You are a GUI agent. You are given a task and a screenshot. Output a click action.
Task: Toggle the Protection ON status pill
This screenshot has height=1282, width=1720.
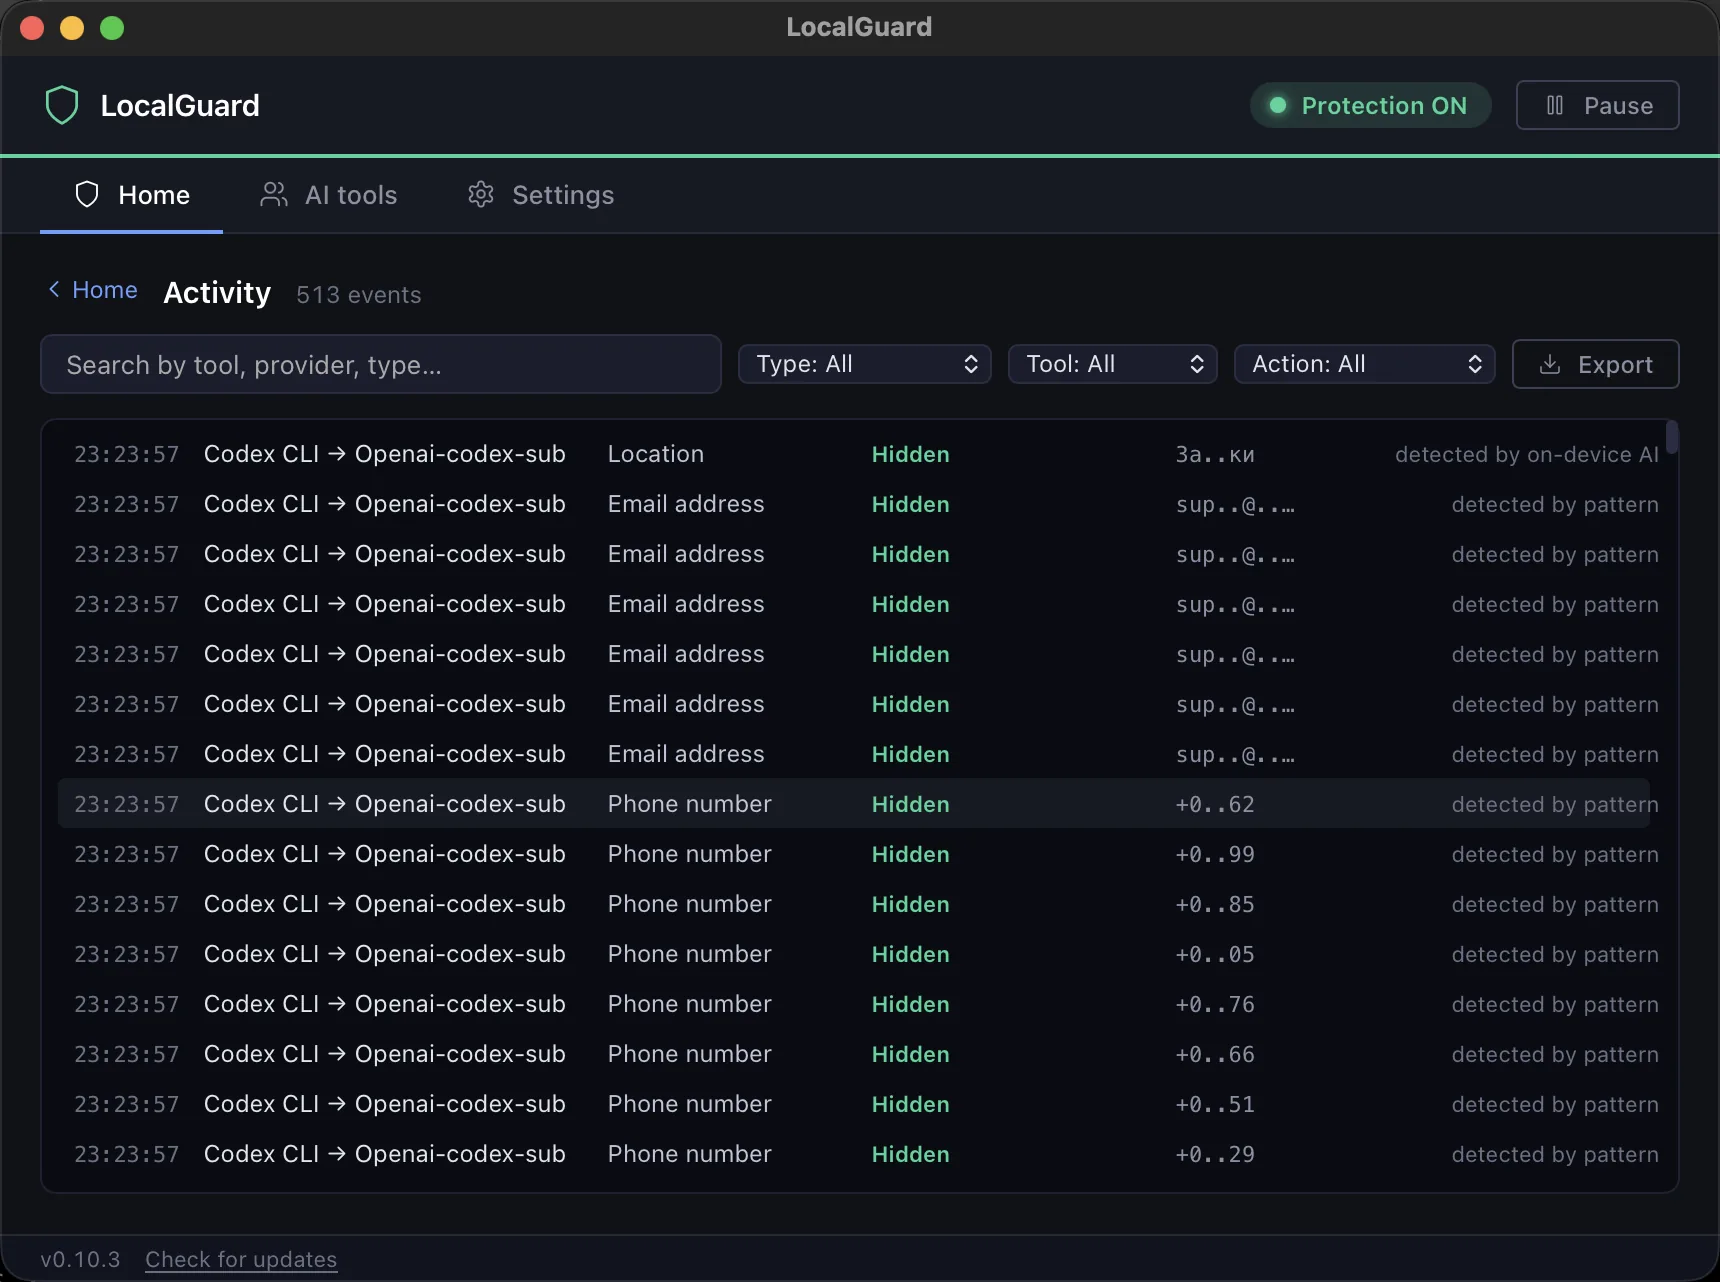pos(1370,105)
